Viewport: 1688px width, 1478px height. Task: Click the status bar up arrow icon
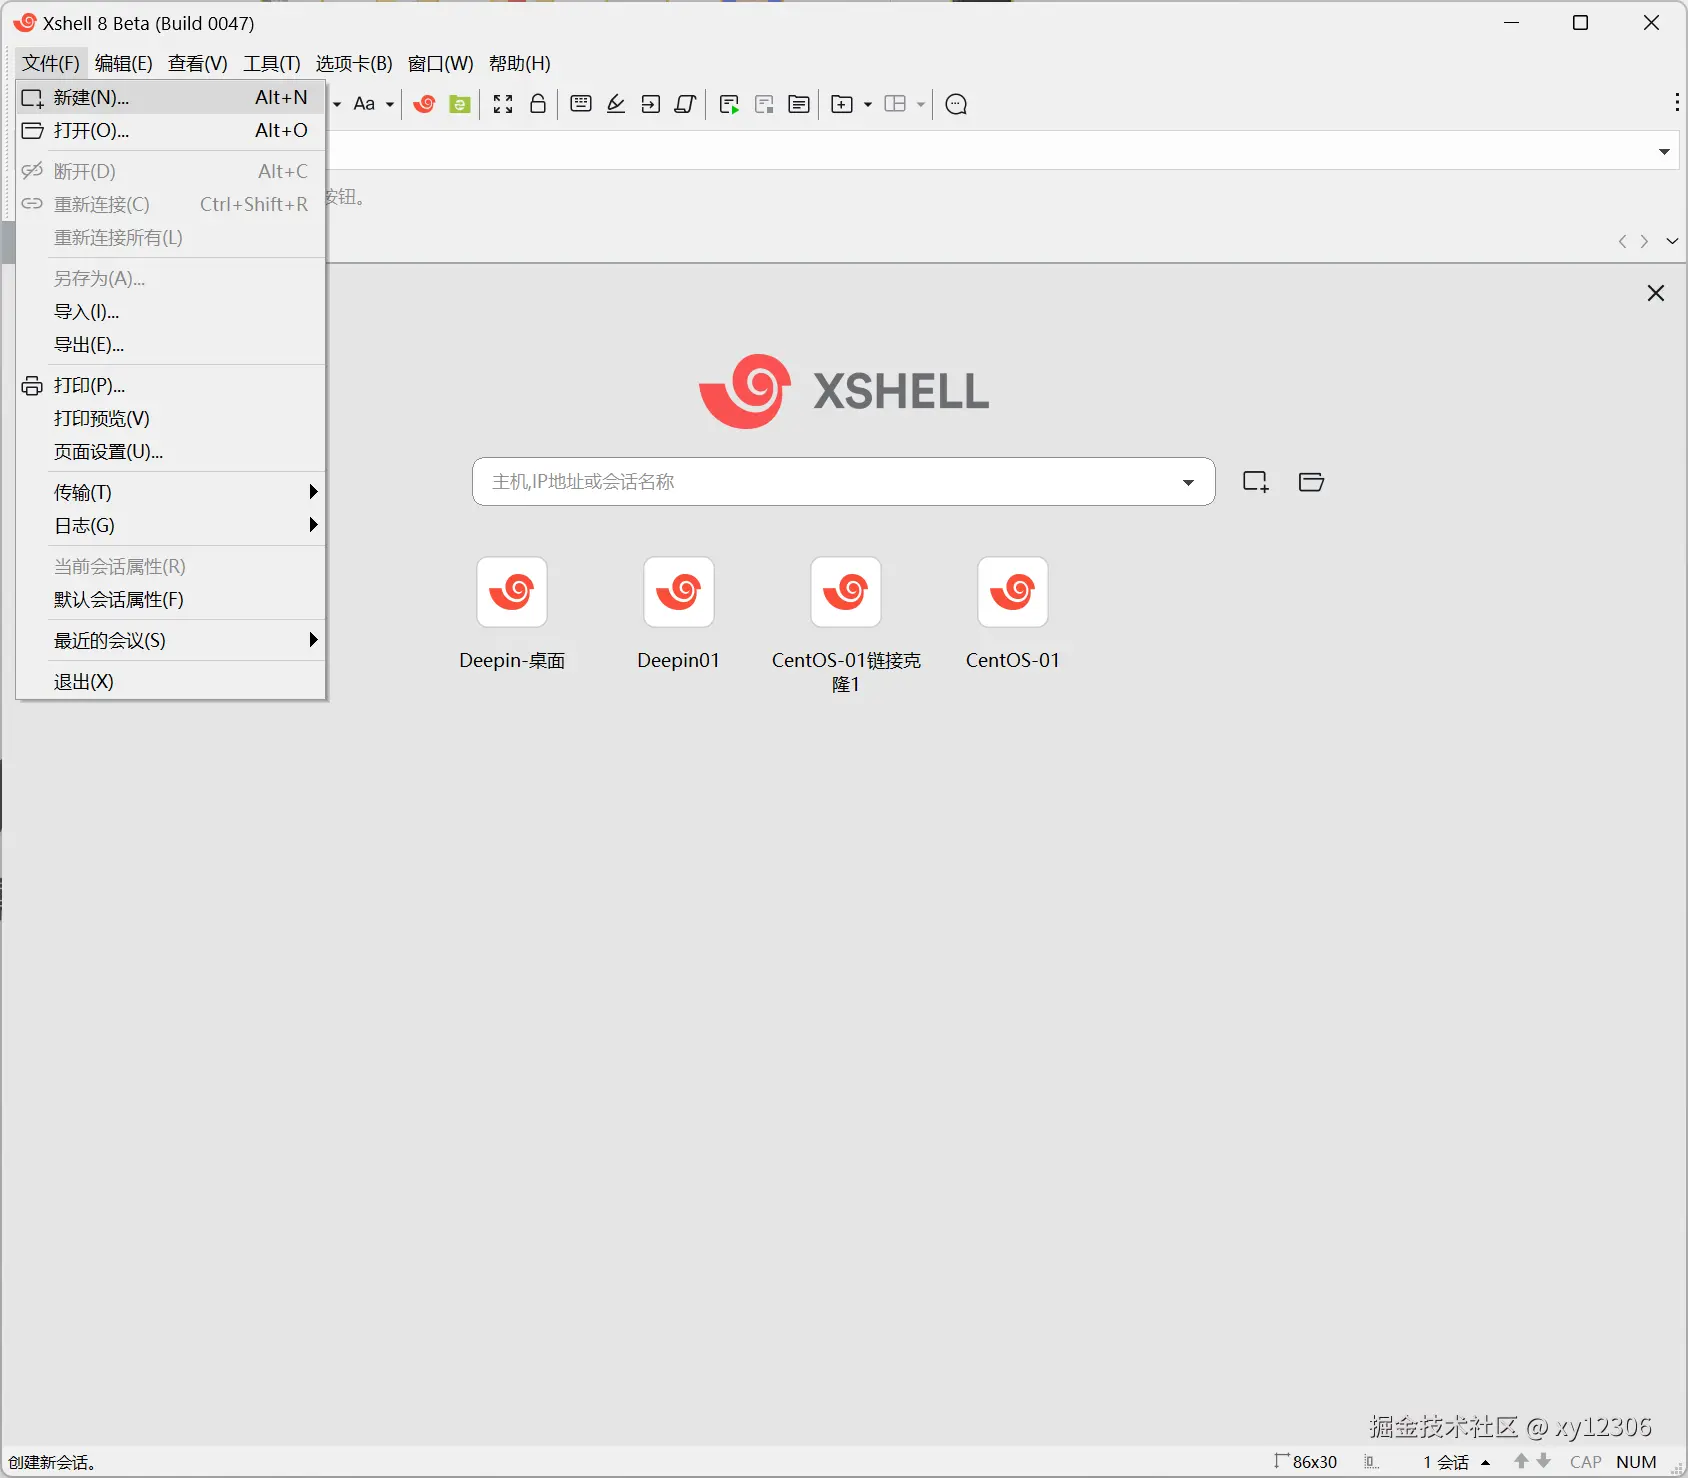(1521, 1461)
